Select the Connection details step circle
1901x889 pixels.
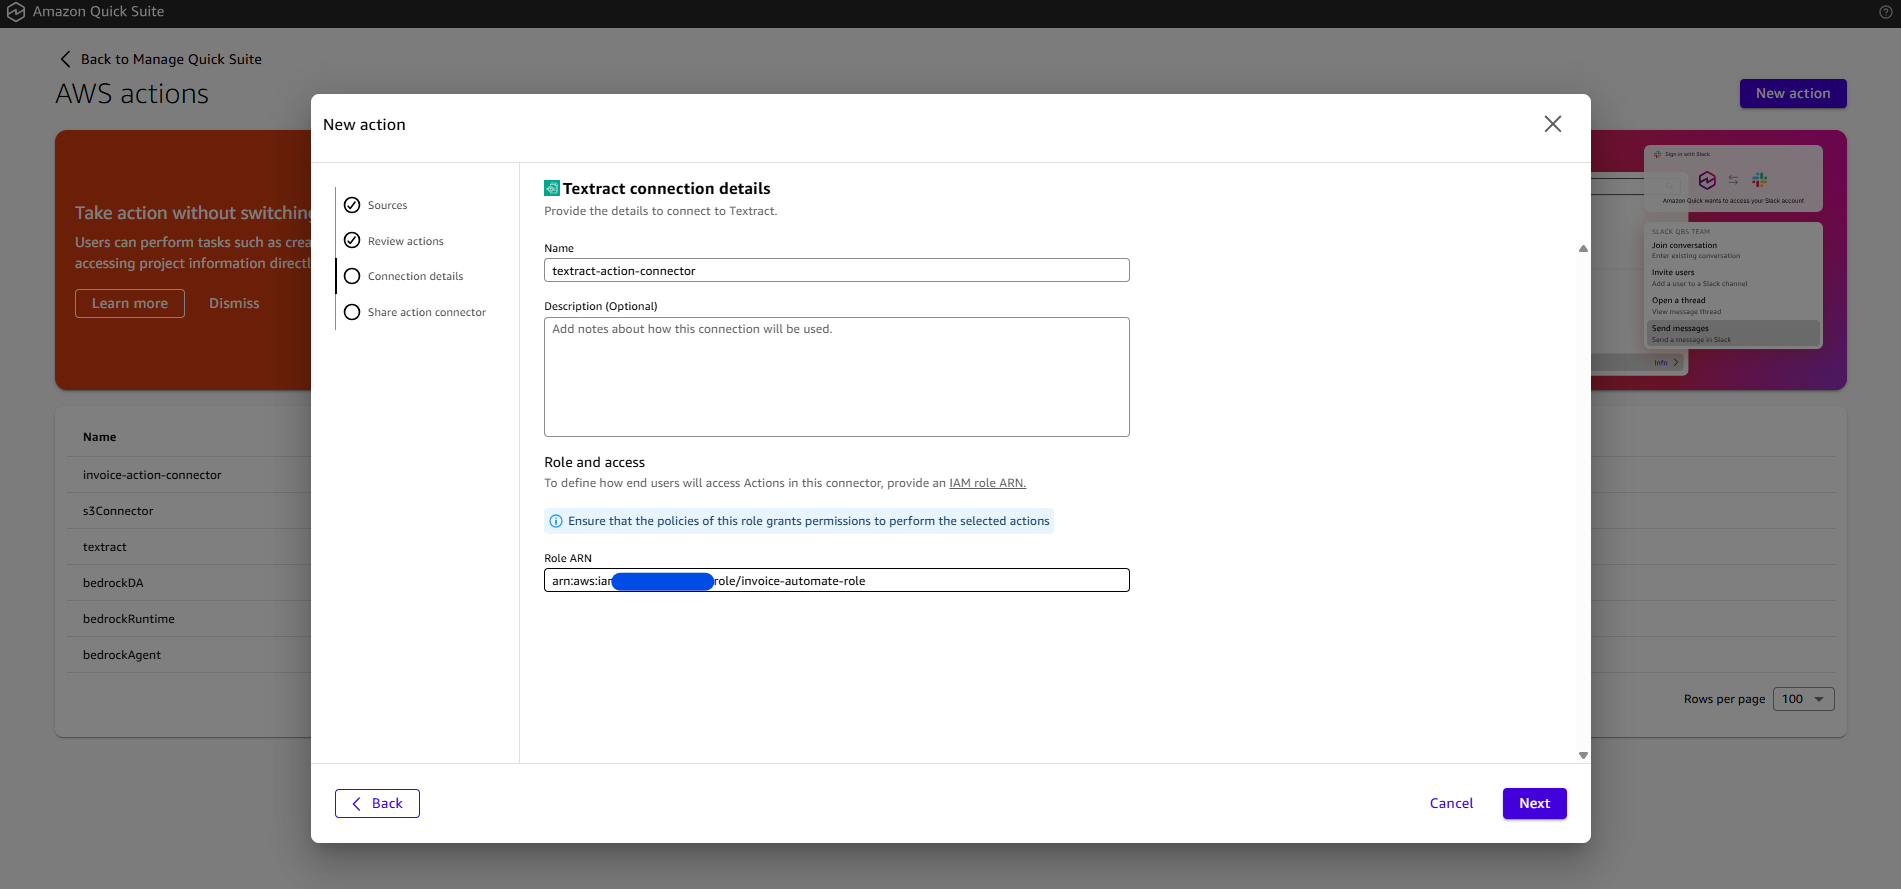tap(352, 276)
